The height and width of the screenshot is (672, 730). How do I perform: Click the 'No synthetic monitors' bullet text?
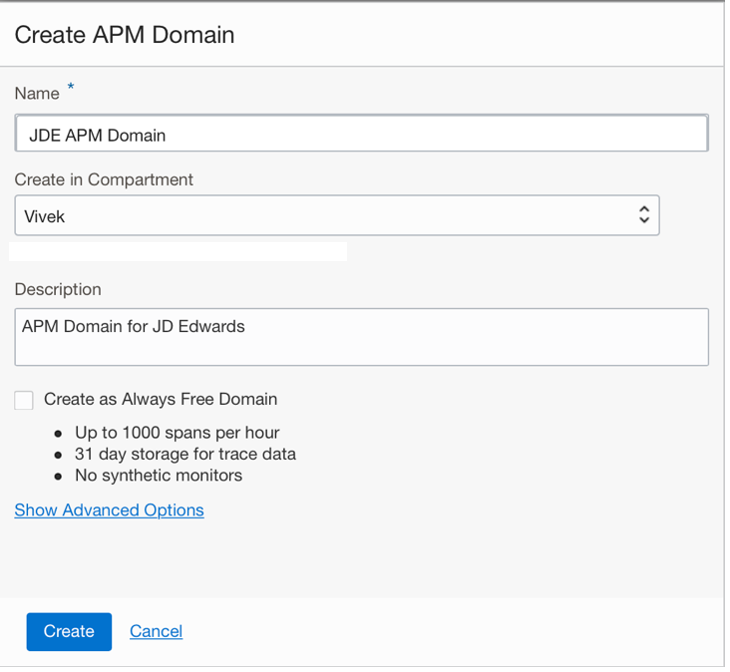coord(158,475)
